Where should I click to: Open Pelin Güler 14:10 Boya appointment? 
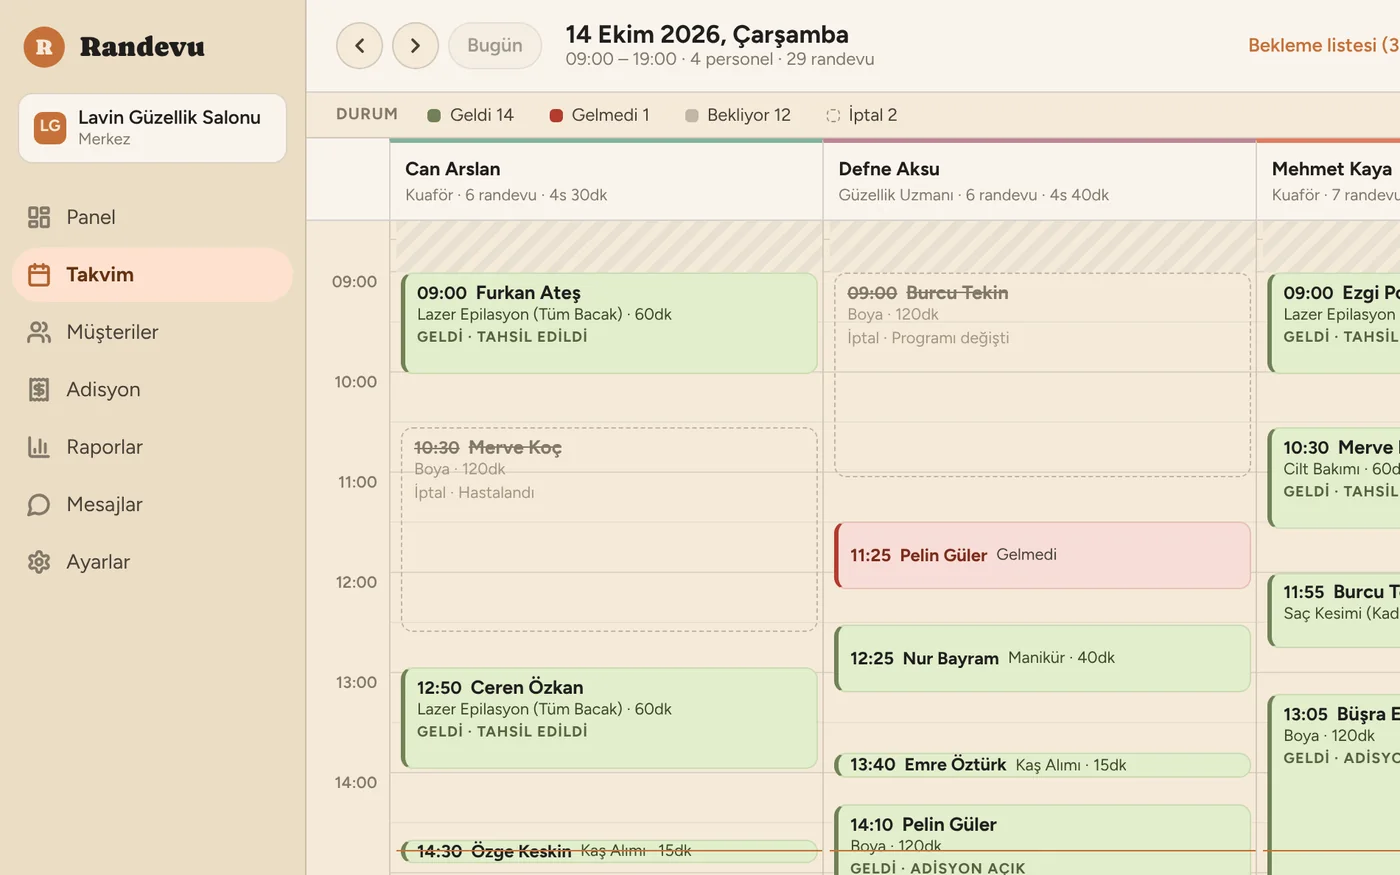coord(1042,840)
